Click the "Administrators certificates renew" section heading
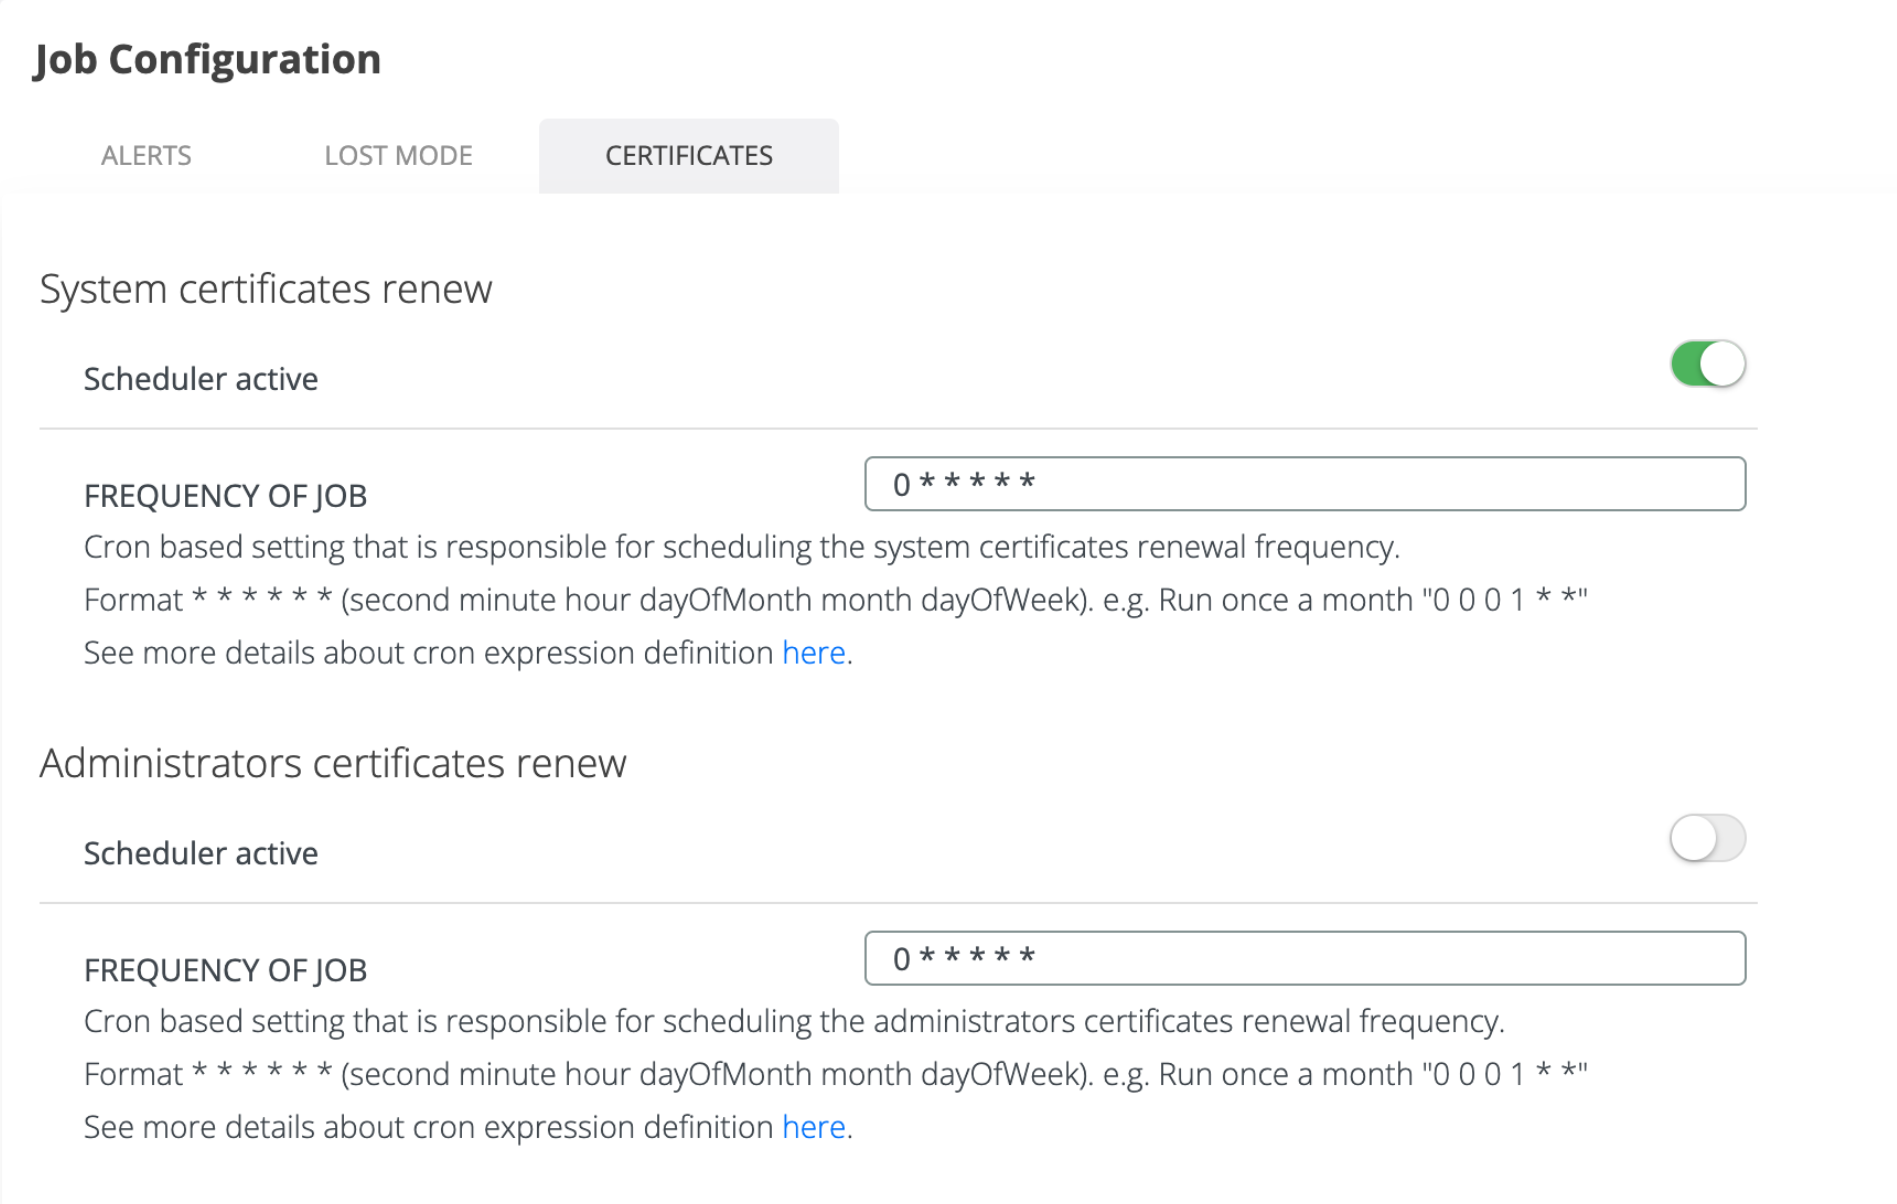The height and width of the screenshot is (1204, 1897). pyautogui.click(x=333, y=763)
